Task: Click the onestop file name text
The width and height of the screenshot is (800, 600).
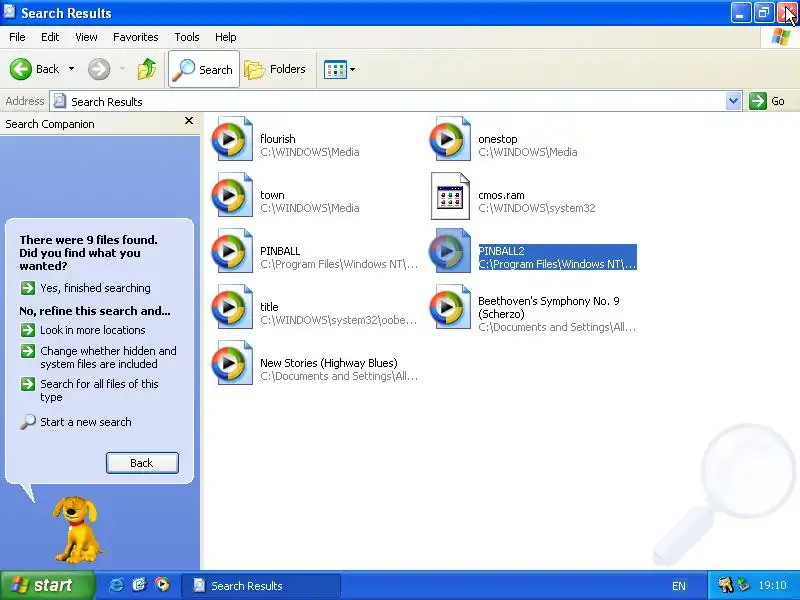Action: pyautogui.click(x=497, y=139)
